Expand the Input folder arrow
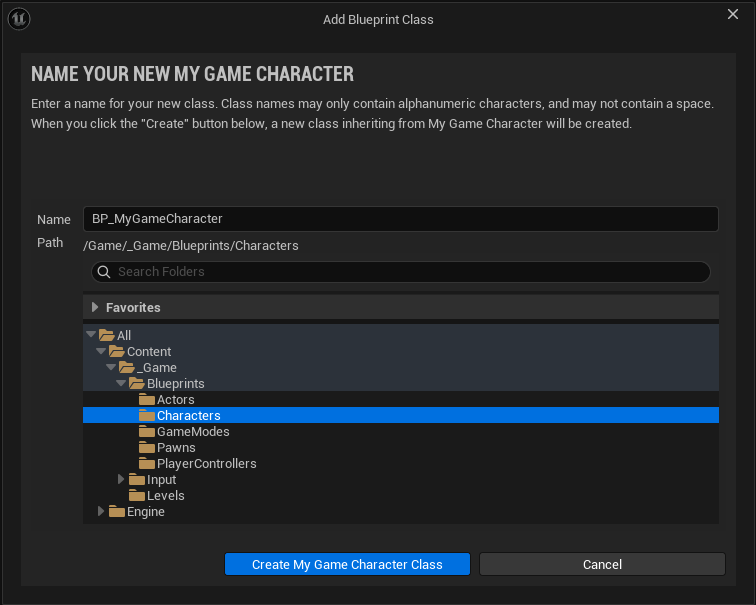This screenshot has height=605, width=756. 121,480
